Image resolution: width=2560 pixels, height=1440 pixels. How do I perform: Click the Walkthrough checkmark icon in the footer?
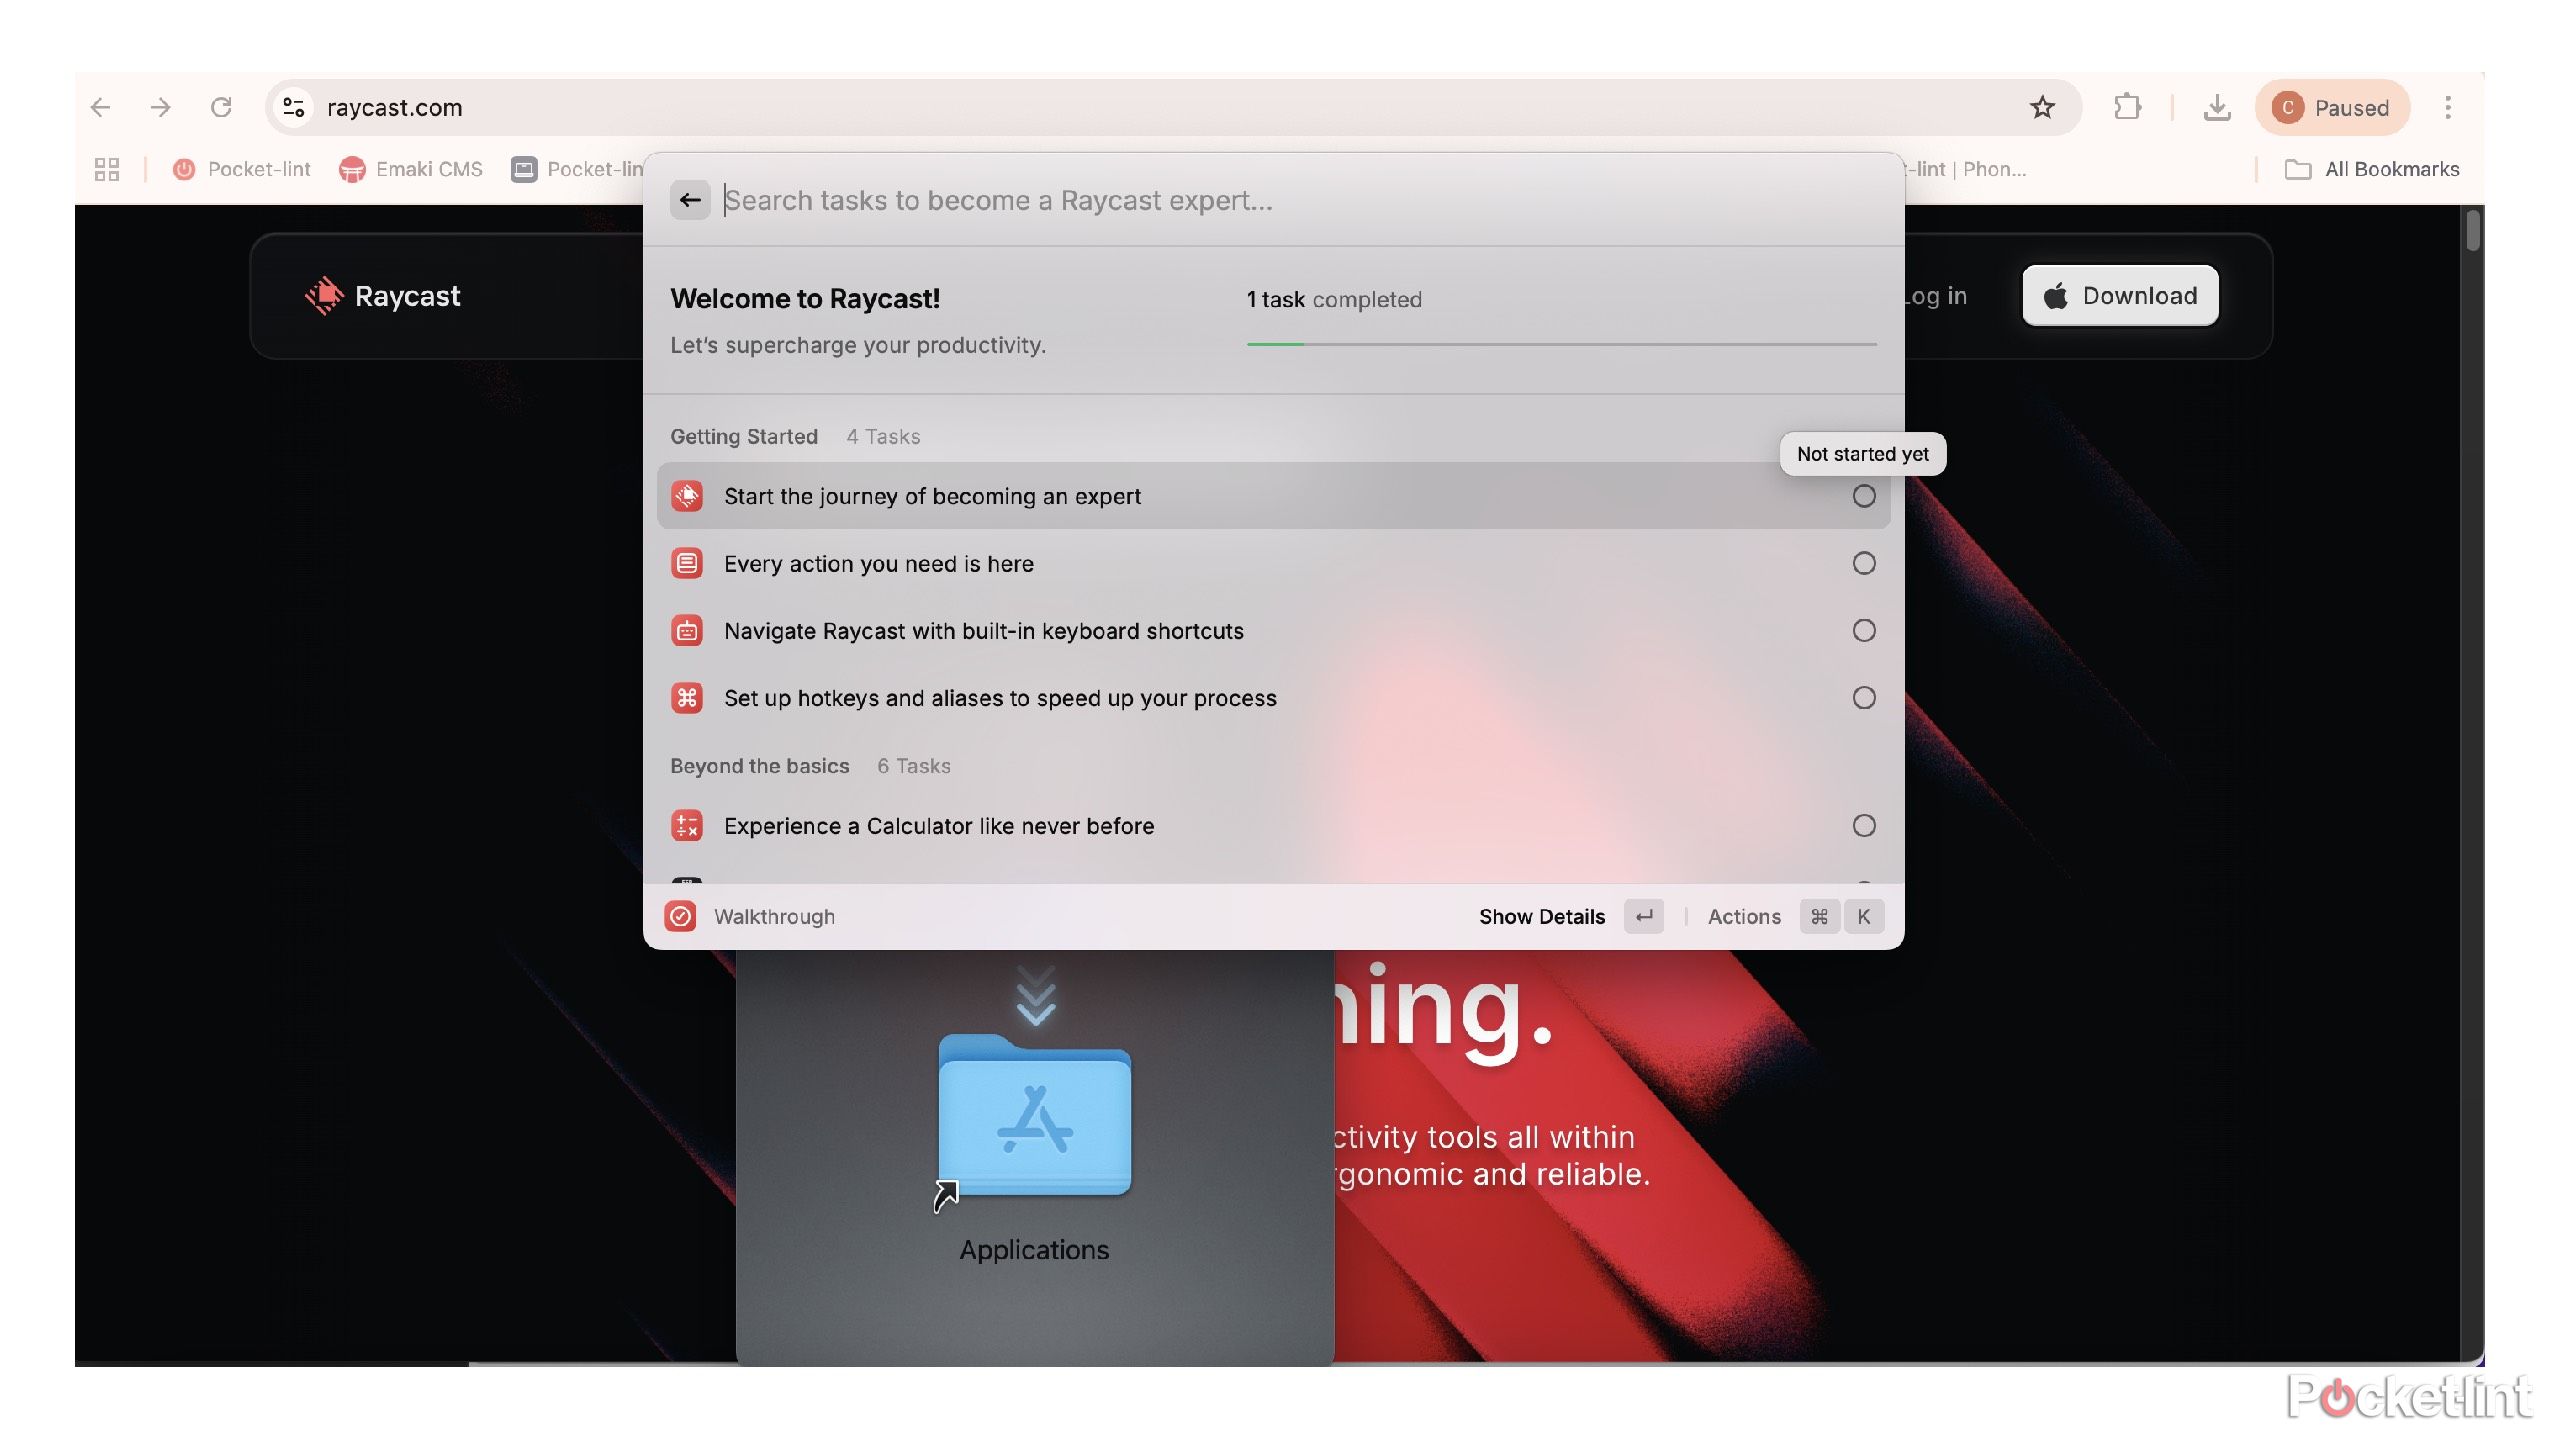coord(681,916)
